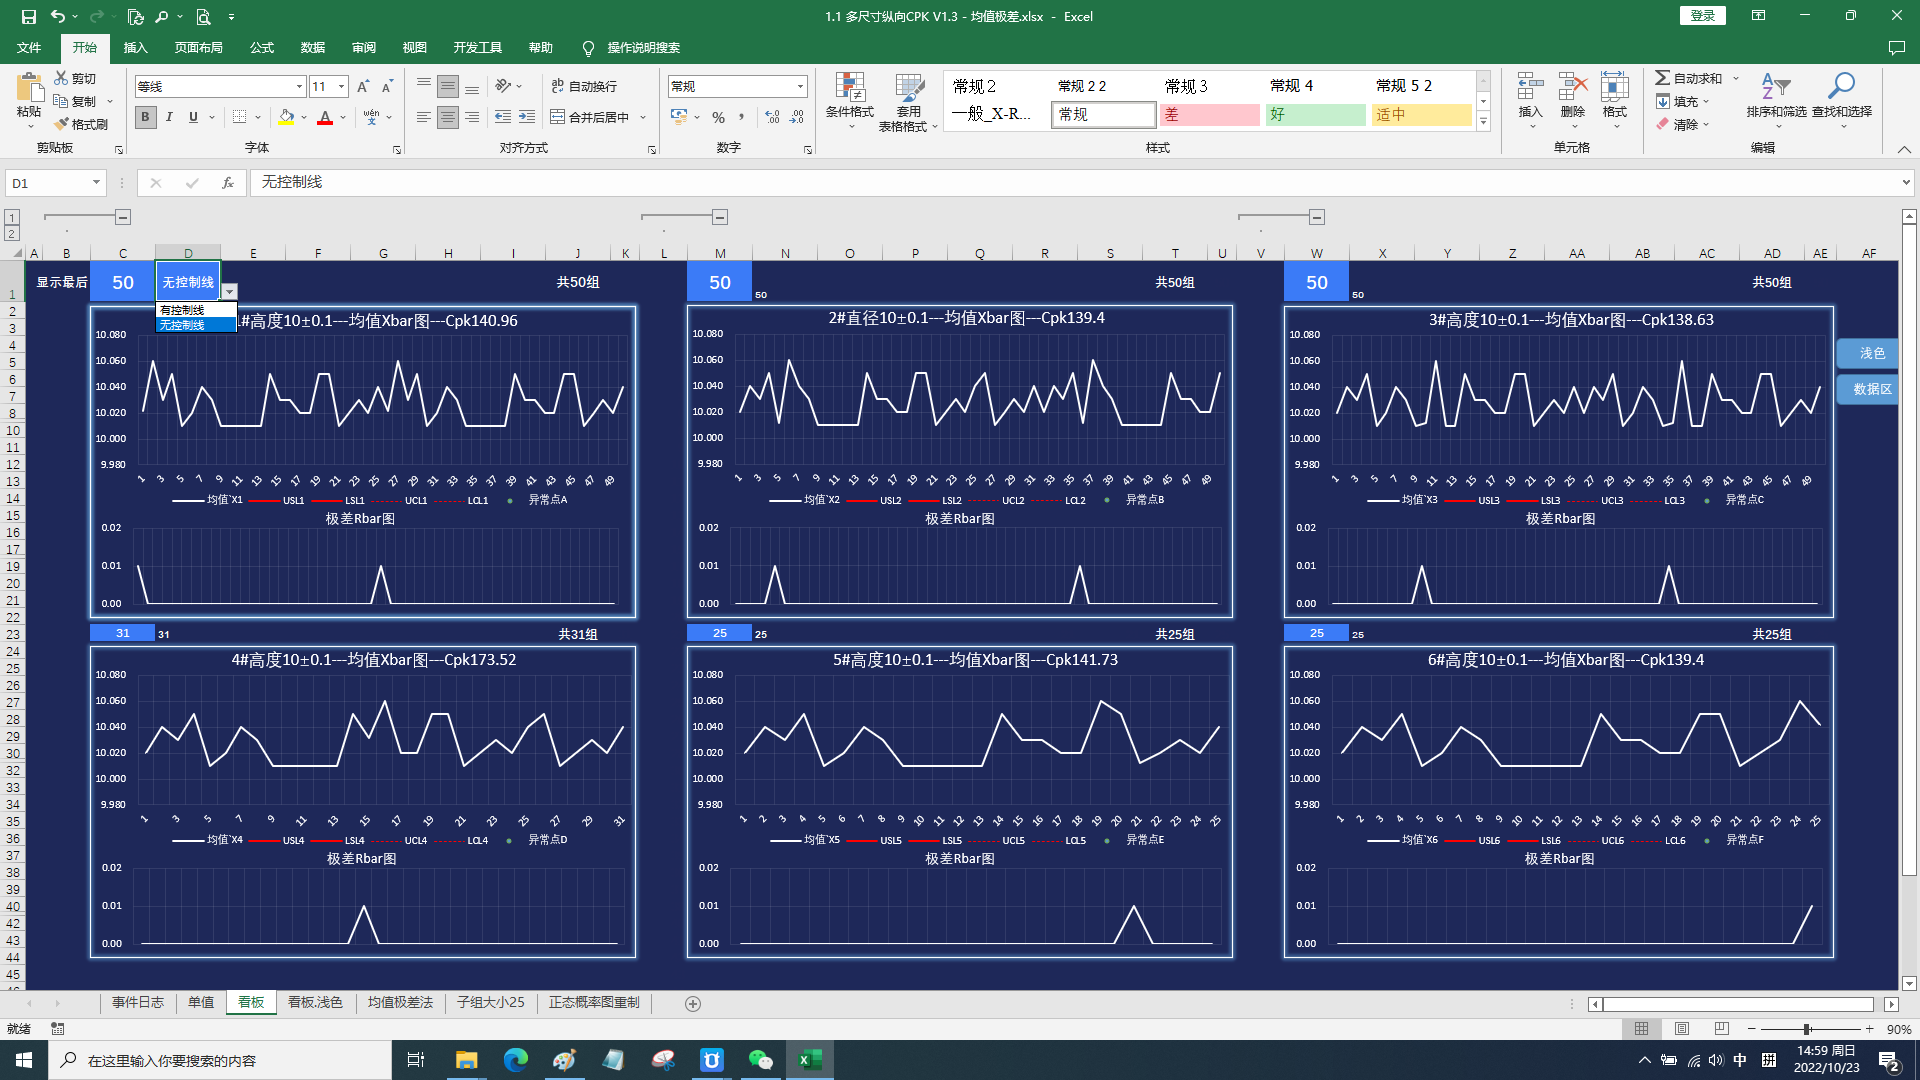Choose 有控制线 in the dropdown list
The width and height of the screenshot is (1920, 1080).
[x=196, y=310]
